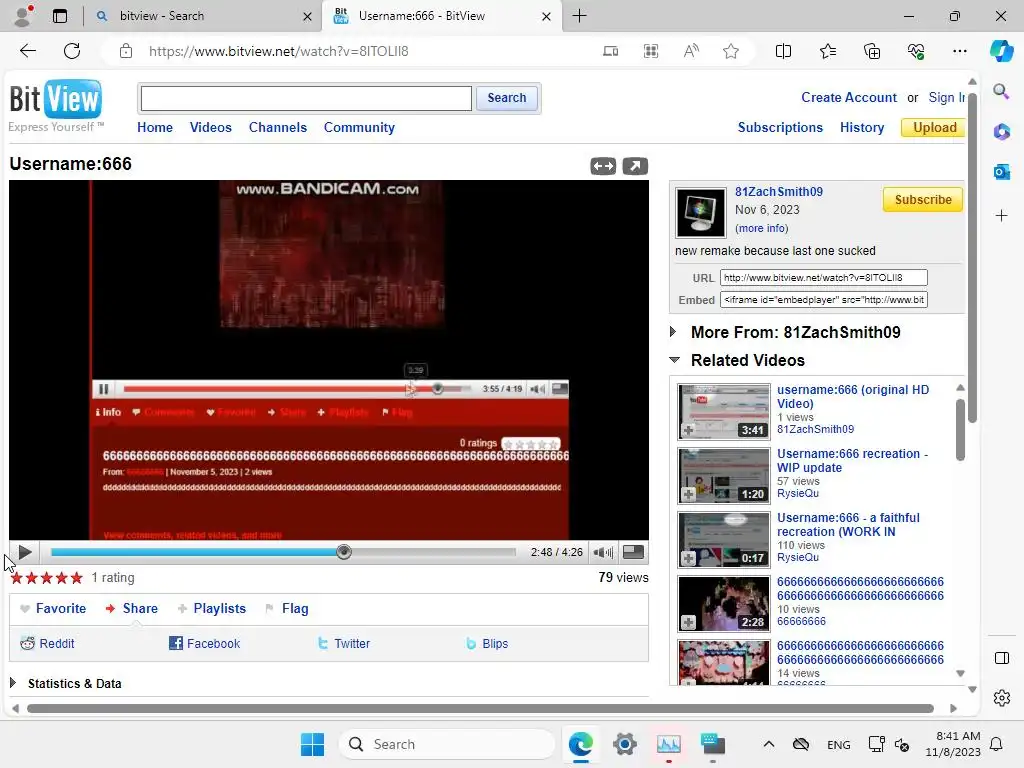Focus the BitView search box

[x=306, y=98]
